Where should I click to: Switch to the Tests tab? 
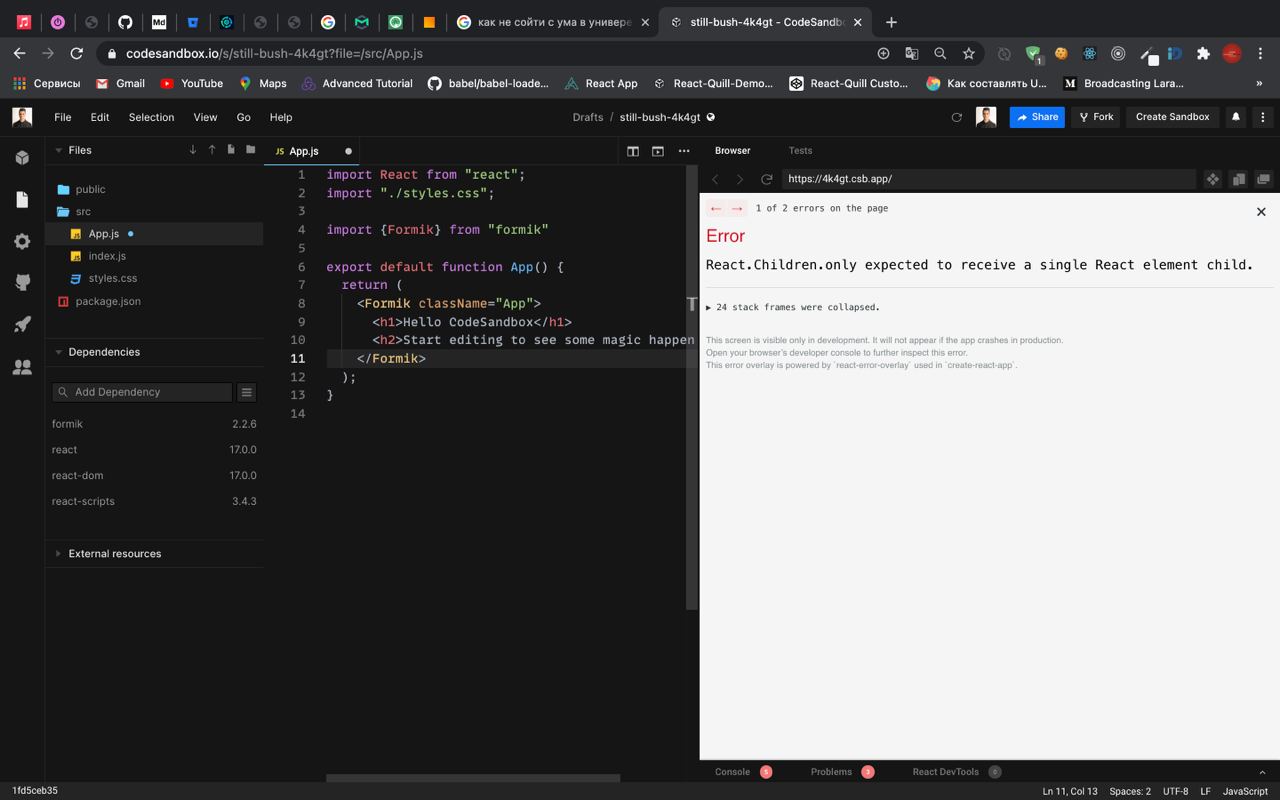click(x=800, y=151)
